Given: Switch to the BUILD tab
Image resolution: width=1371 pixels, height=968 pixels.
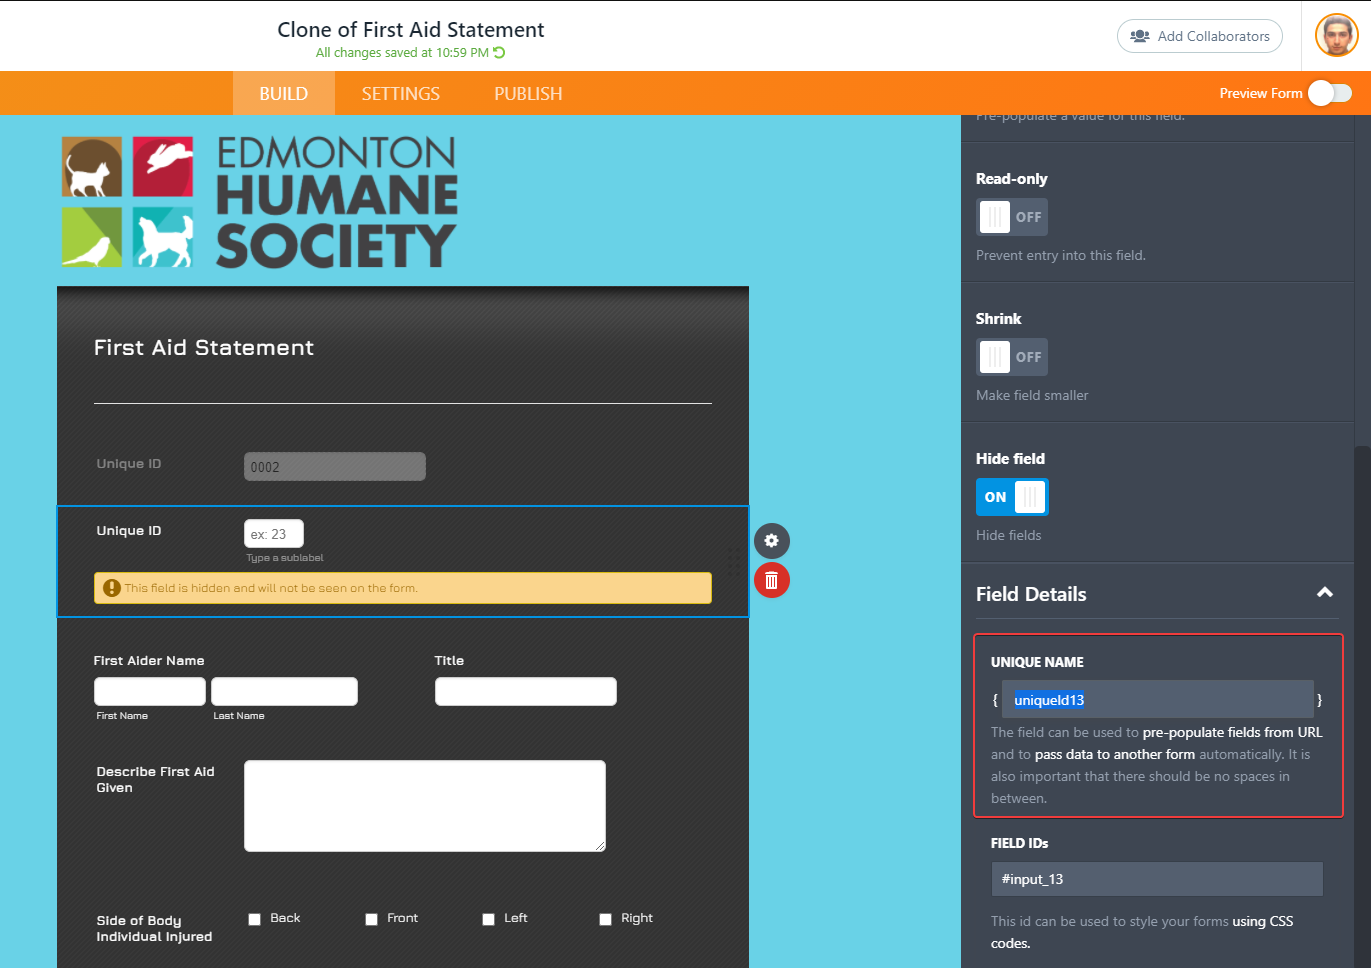Looking at the screenshot, I should coord(284,93).
